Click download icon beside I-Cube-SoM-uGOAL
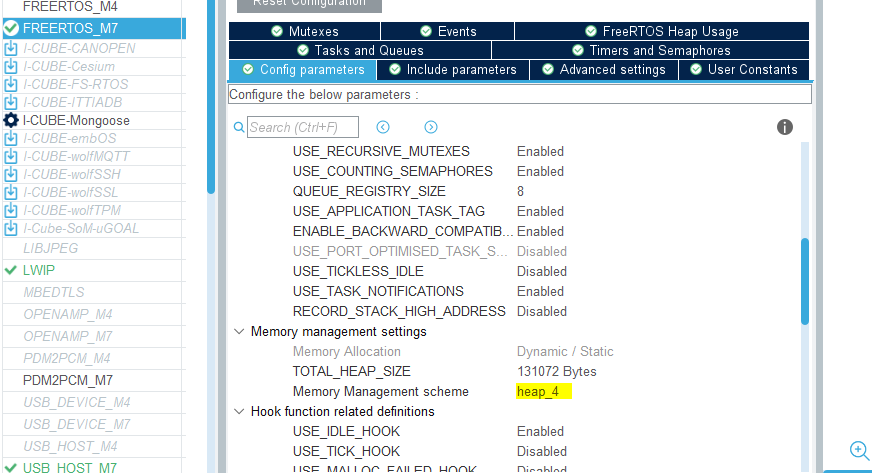Screen dimensions: 872x473 11,228
